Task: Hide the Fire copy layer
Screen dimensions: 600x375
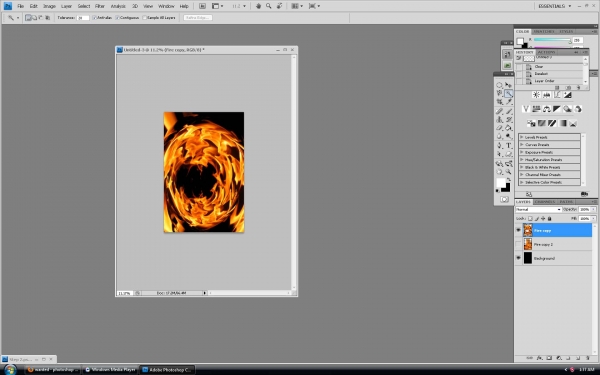Action: coord(518,230)
